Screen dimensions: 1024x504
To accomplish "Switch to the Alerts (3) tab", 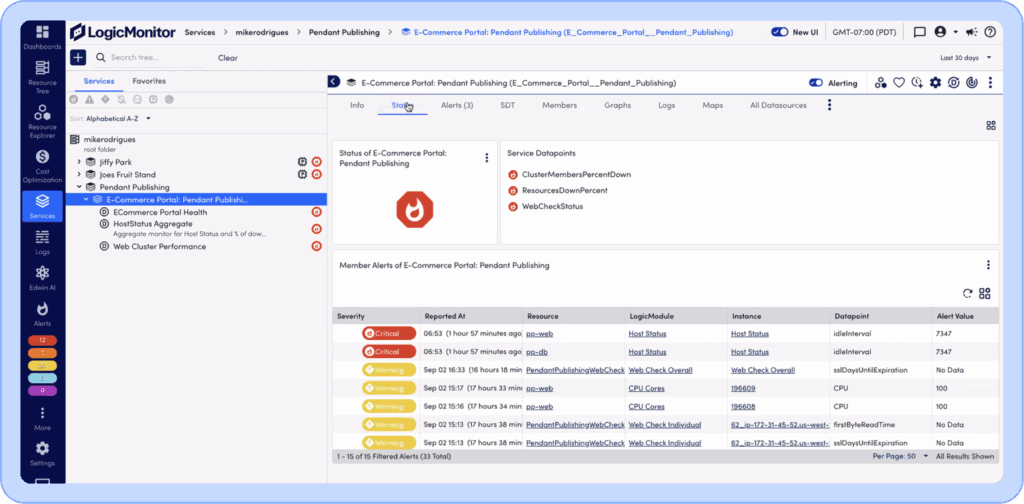I will (457, 105).
